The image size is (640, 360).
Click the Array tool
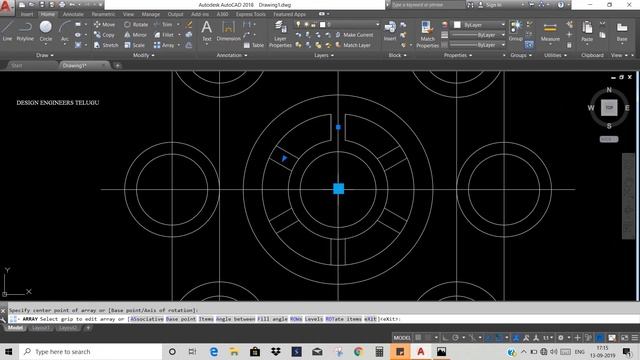[164, 45]
